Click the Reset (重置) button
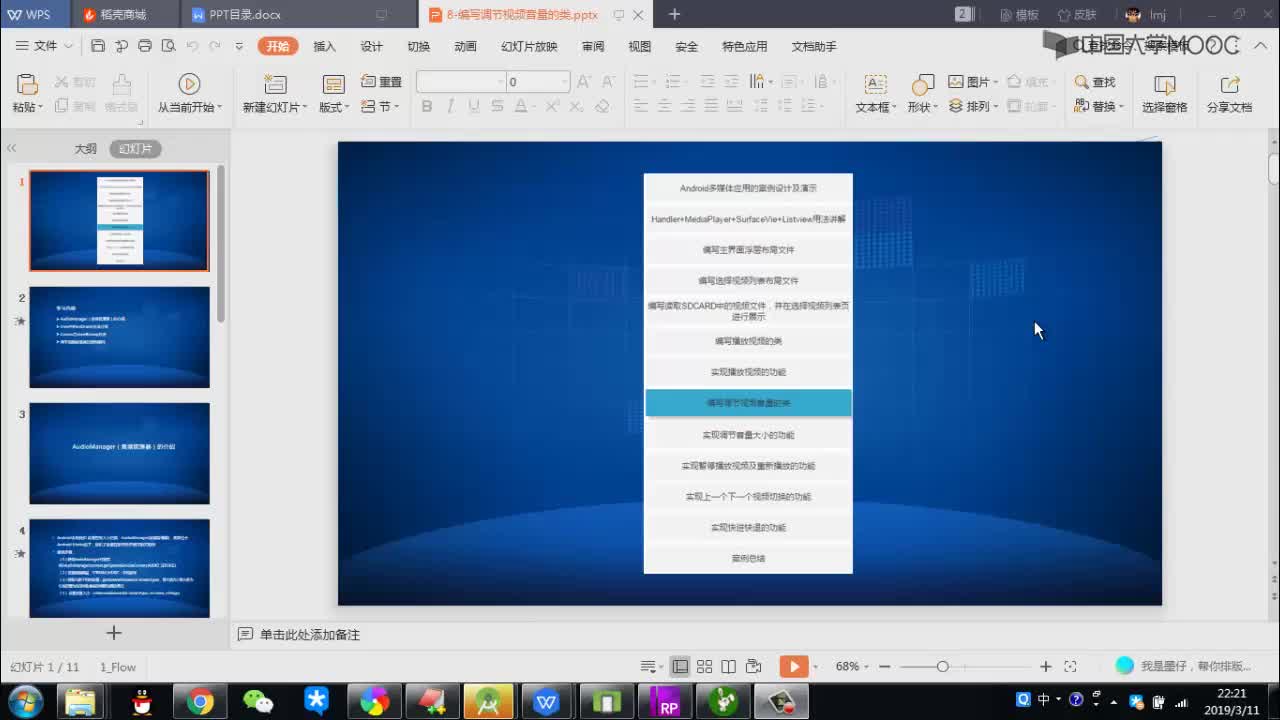Screen dimensions: 1280x720 (x=382, y=82)
